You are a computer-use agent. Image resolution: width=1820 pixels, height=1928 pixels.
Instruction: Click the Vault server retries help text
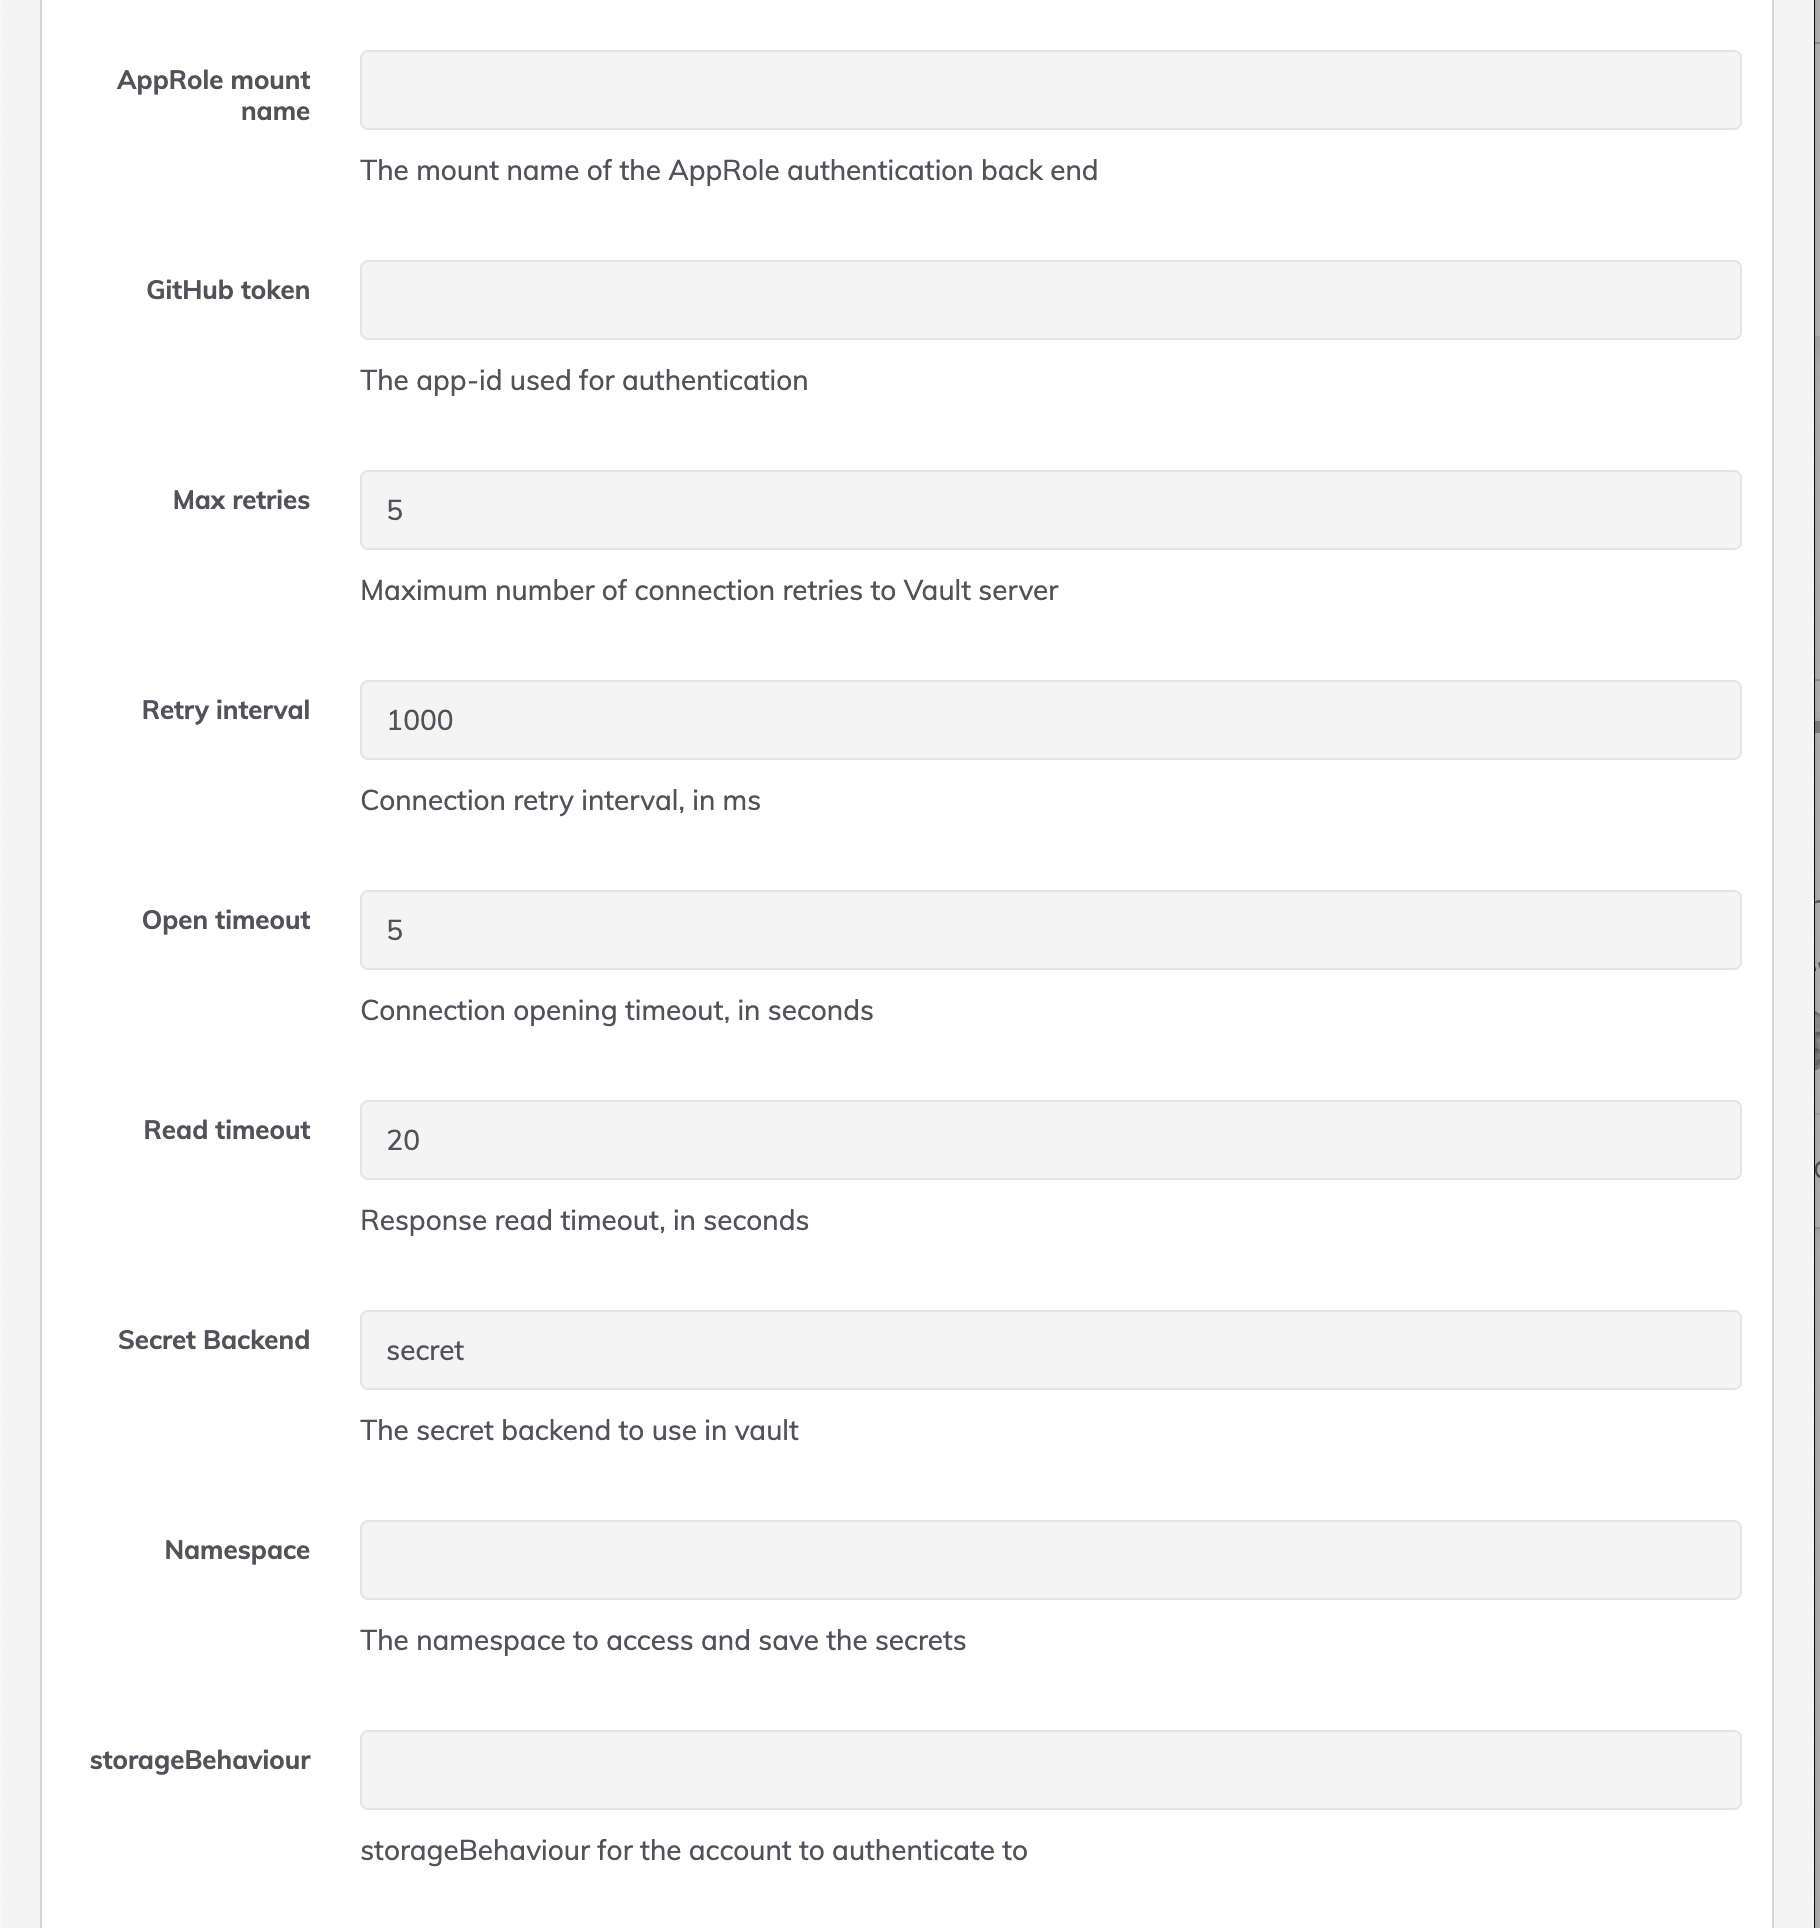point(709,590)
